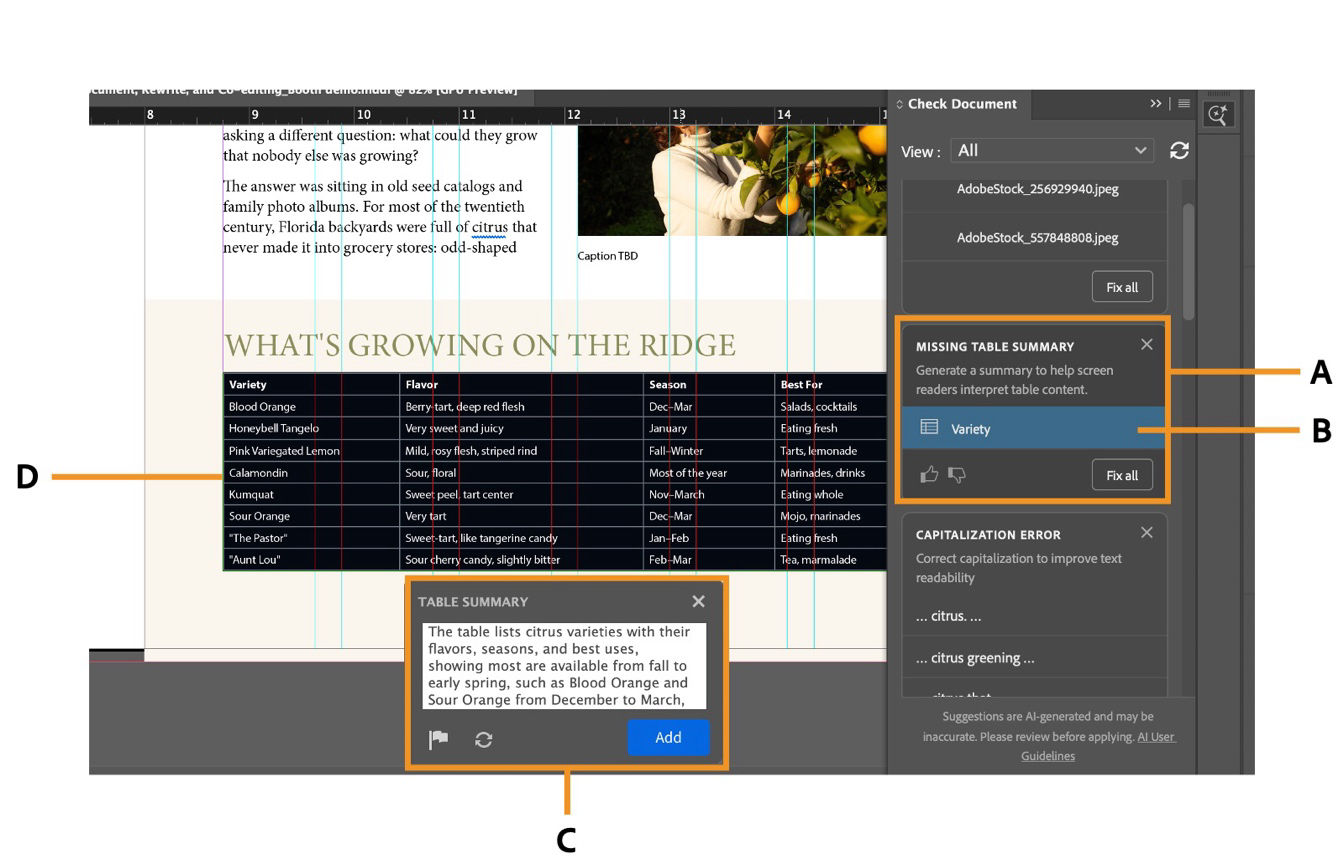Click Fix all below the AdobeStock image list
This screenshot has width=1344, height=864.
tap(1122, 287)
